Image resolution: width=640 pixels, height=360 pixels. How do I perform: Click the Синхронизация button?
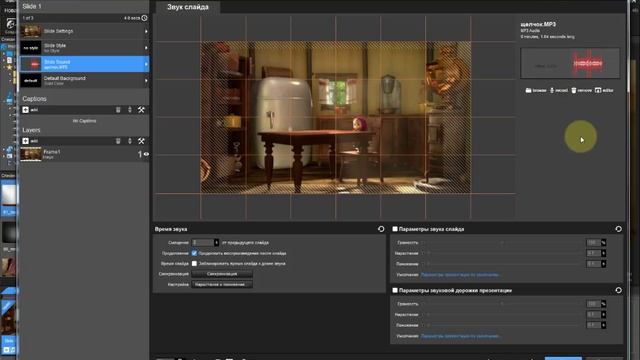coord(222,274)
